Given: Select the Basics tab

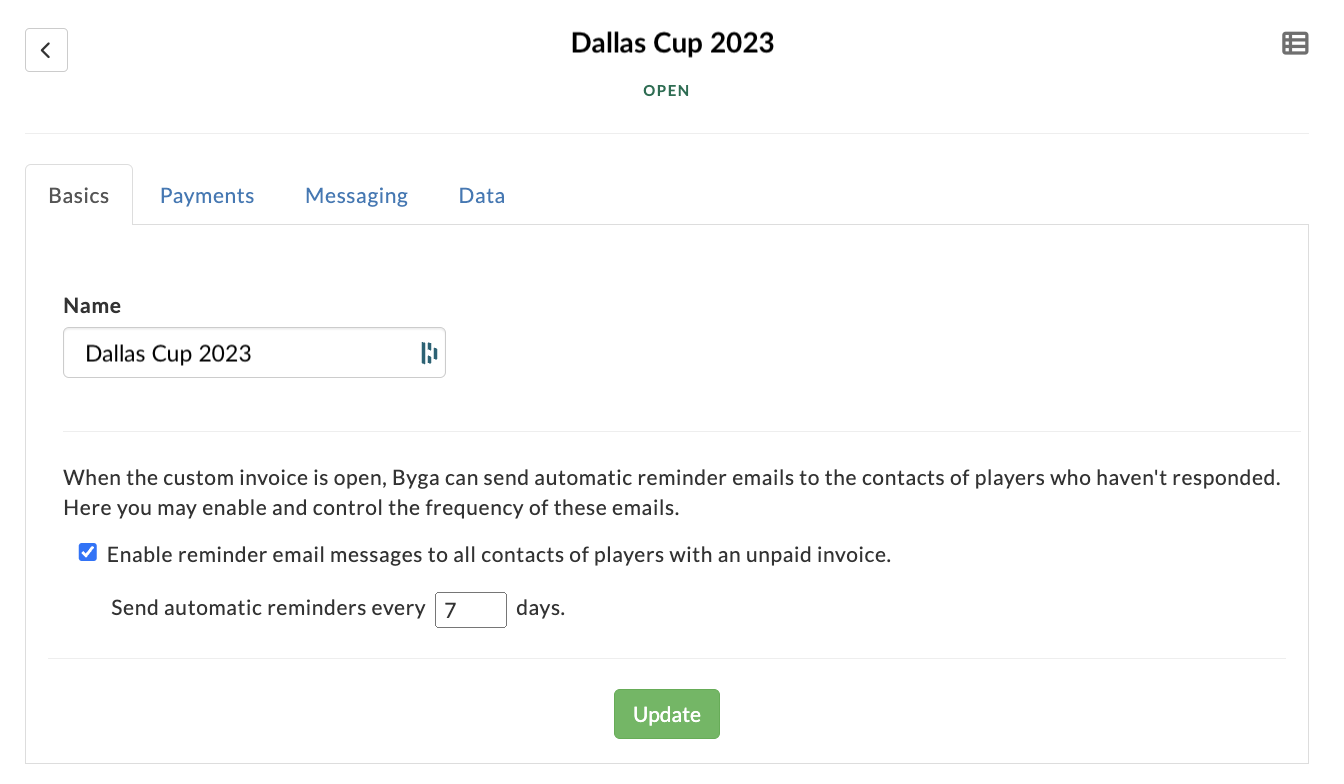Looking at the screenshot, I should (79, 196).
